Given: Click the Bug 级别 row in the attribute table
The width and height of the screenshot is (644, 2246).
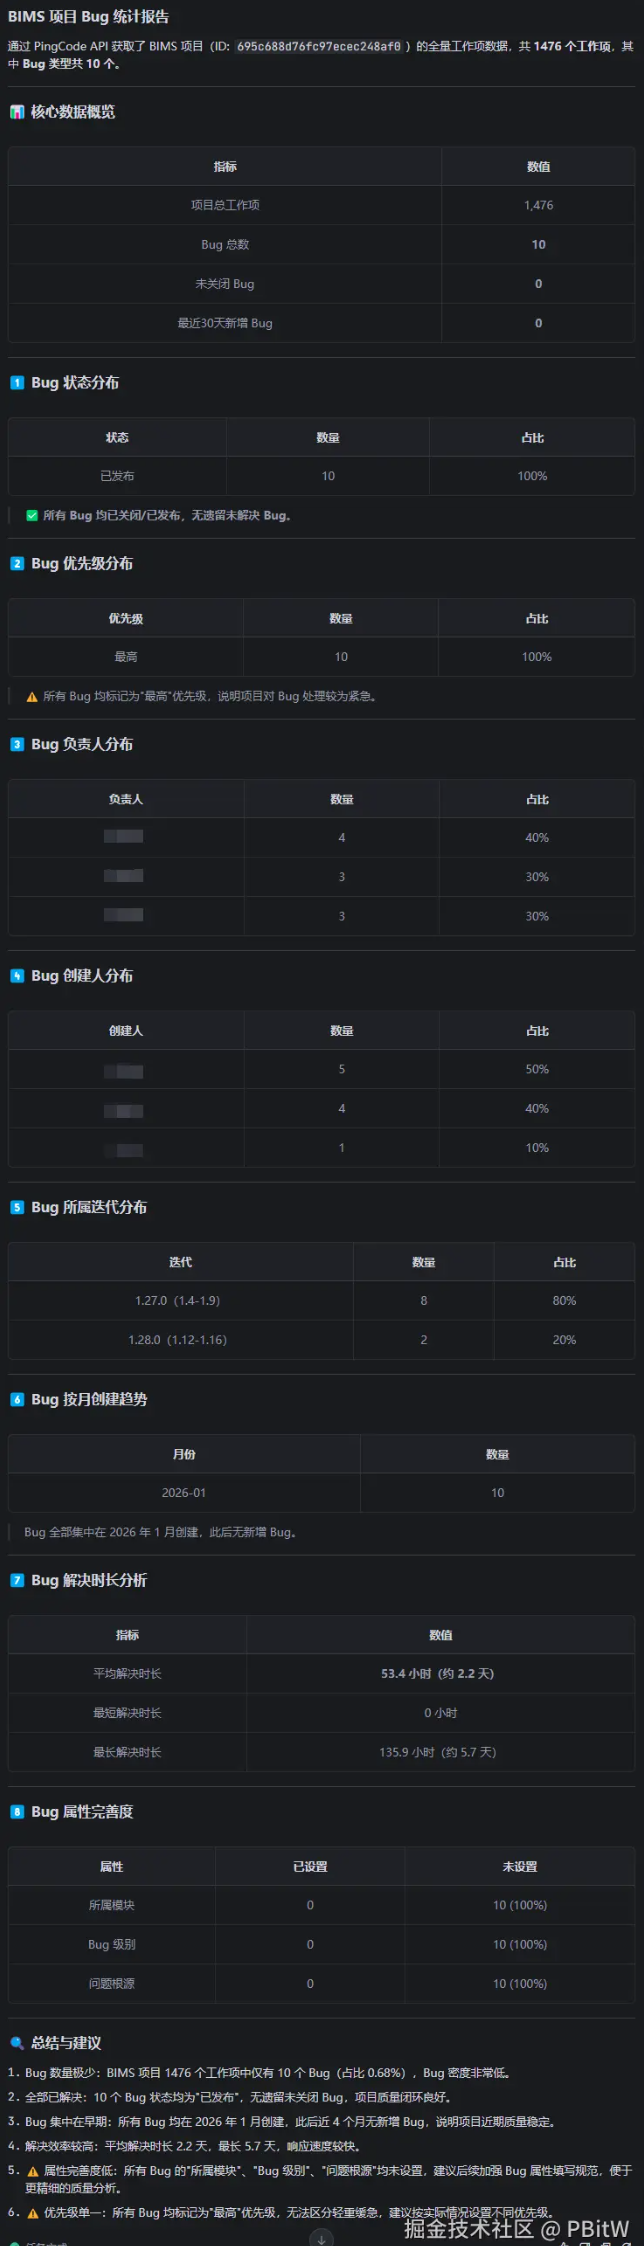Looking at the screenshot, I should point(321,1945).
